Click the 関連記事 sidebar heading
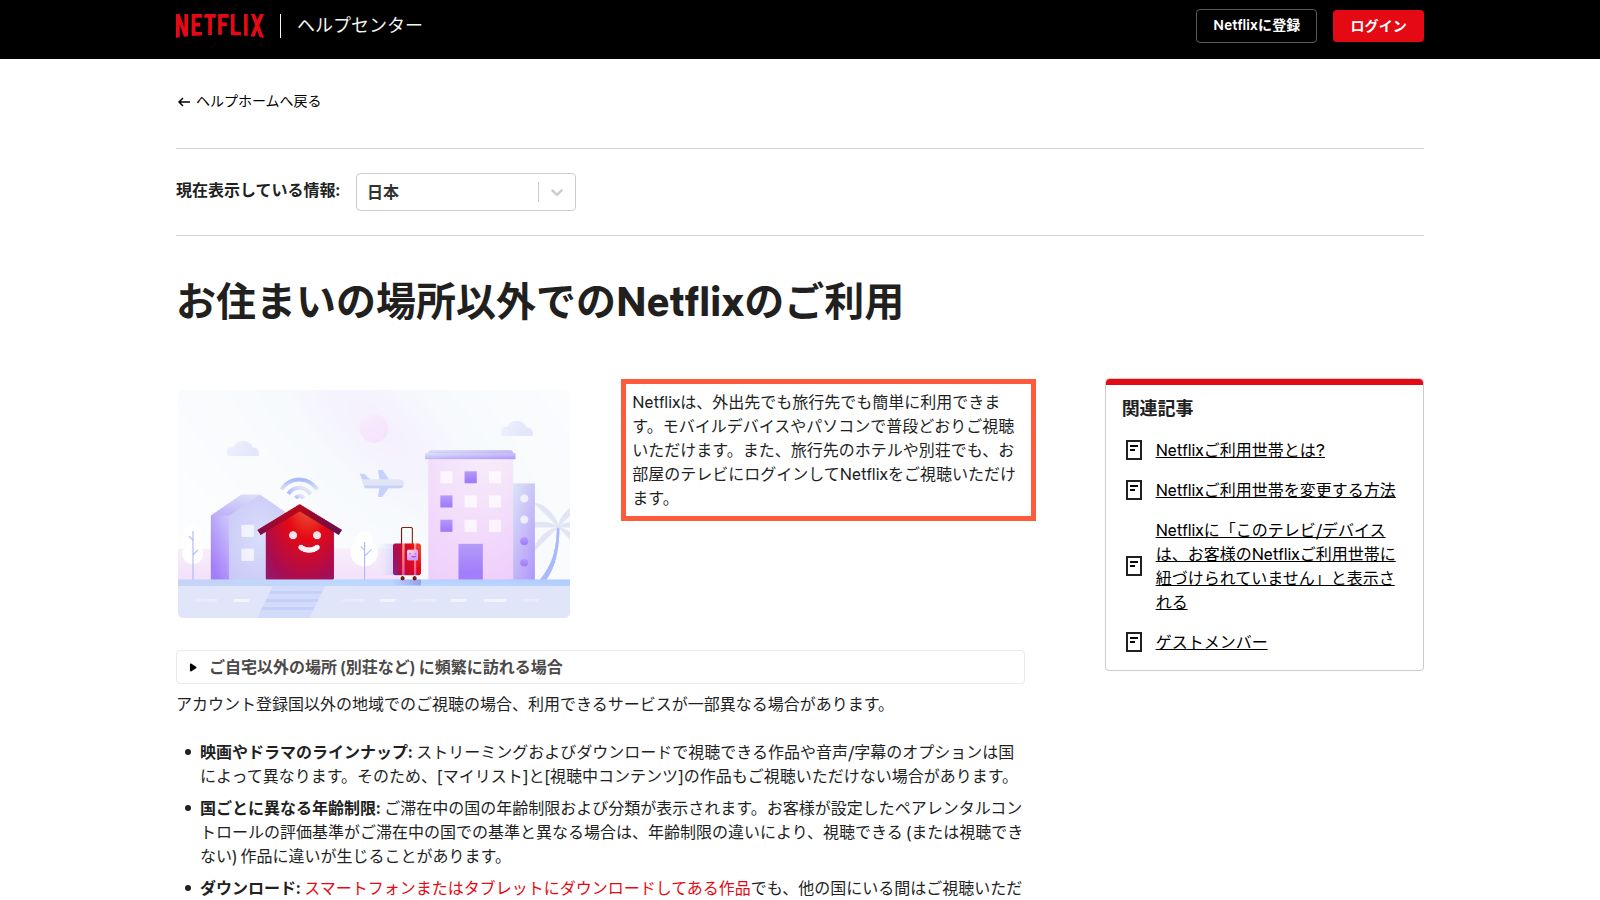Viewport: 1600px width, 900px height. (1157, 408)
